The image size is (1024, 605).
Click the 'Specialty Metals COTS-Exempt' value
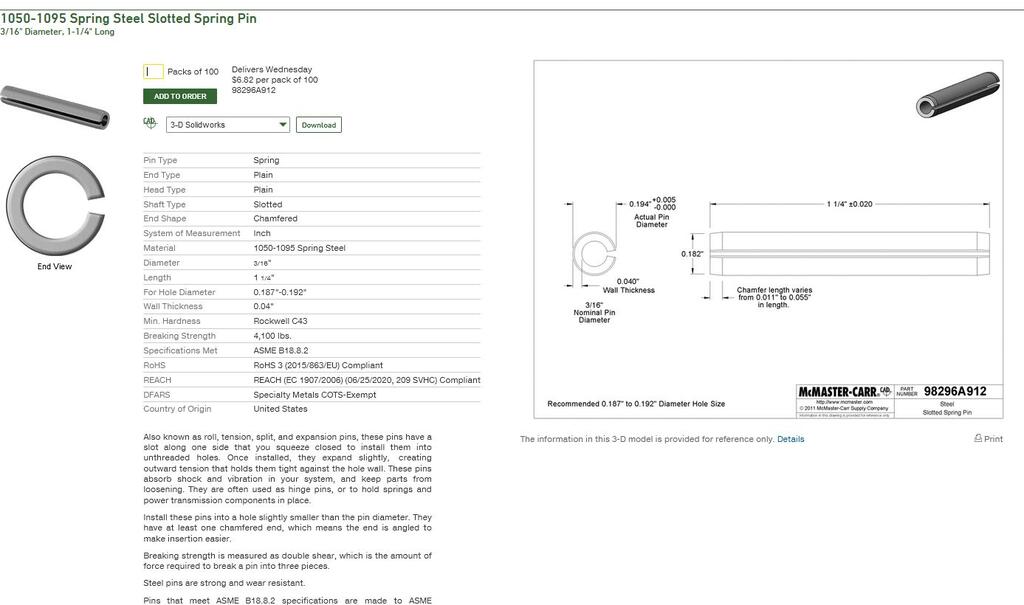(x=315, y=395)
